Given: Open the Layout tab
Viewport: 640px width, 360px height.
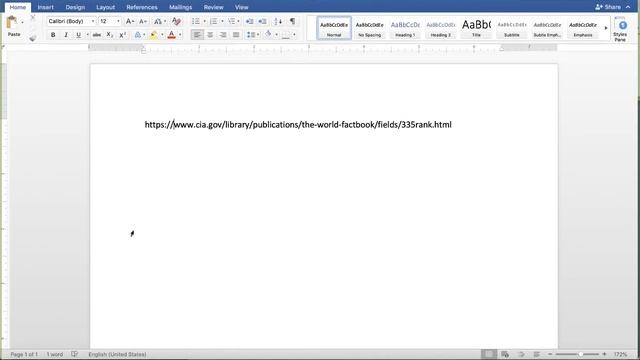Looking at the screenshot, I should click(105, 7).
